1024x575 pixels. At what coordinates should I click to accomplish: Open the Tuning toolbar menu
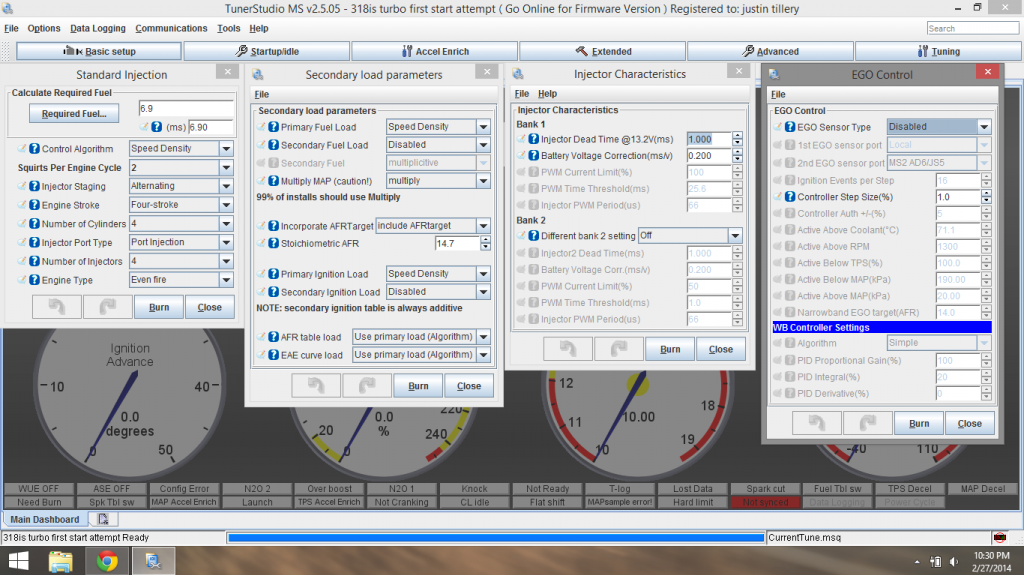pyautogui.click(x=938, y=51)
